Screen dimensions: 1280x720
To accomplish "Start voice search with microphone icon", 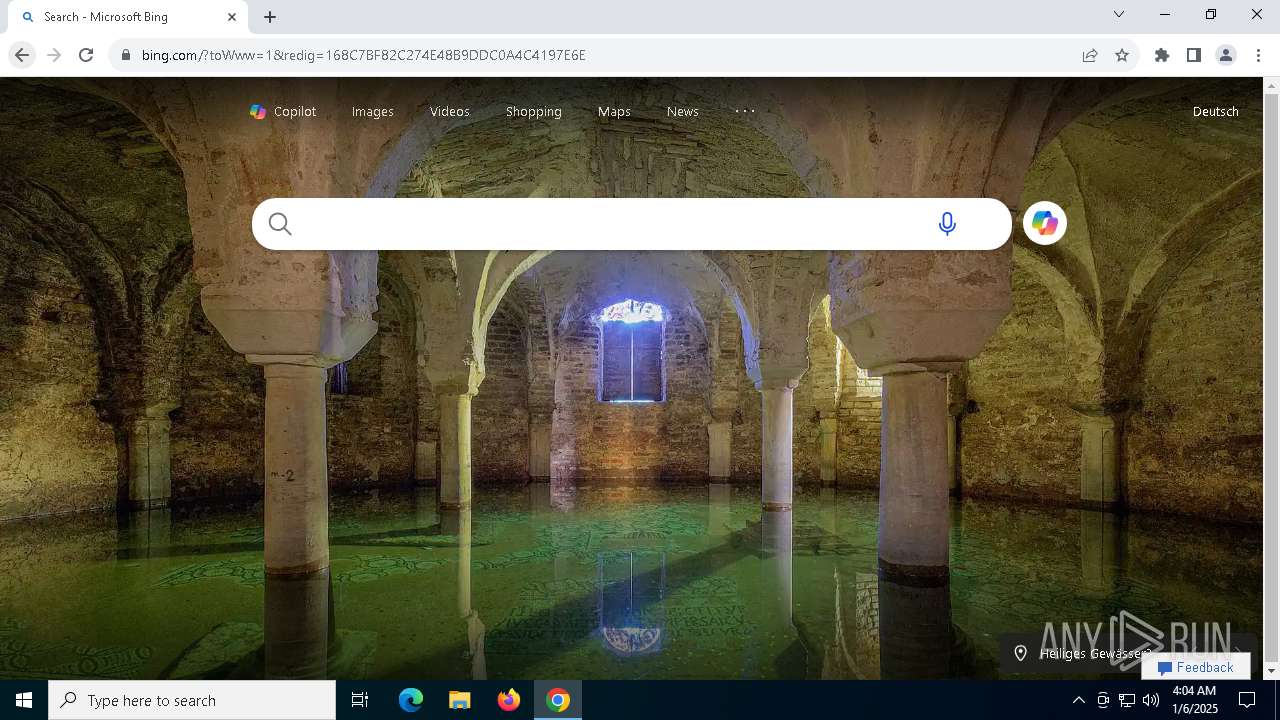I will 947,224.
